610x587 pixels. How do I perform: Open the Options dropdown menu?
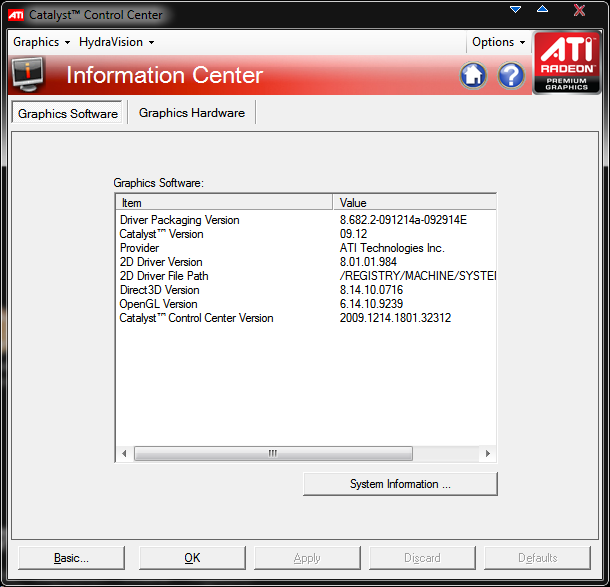pyautogui.click(x=498, y=42)
